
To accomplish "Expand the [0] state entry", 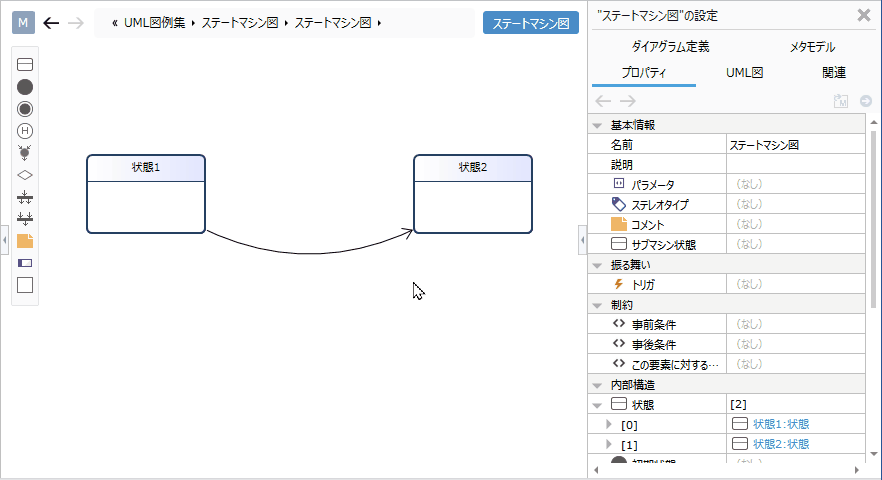I will pyautogui.click(x=609, y=424).
